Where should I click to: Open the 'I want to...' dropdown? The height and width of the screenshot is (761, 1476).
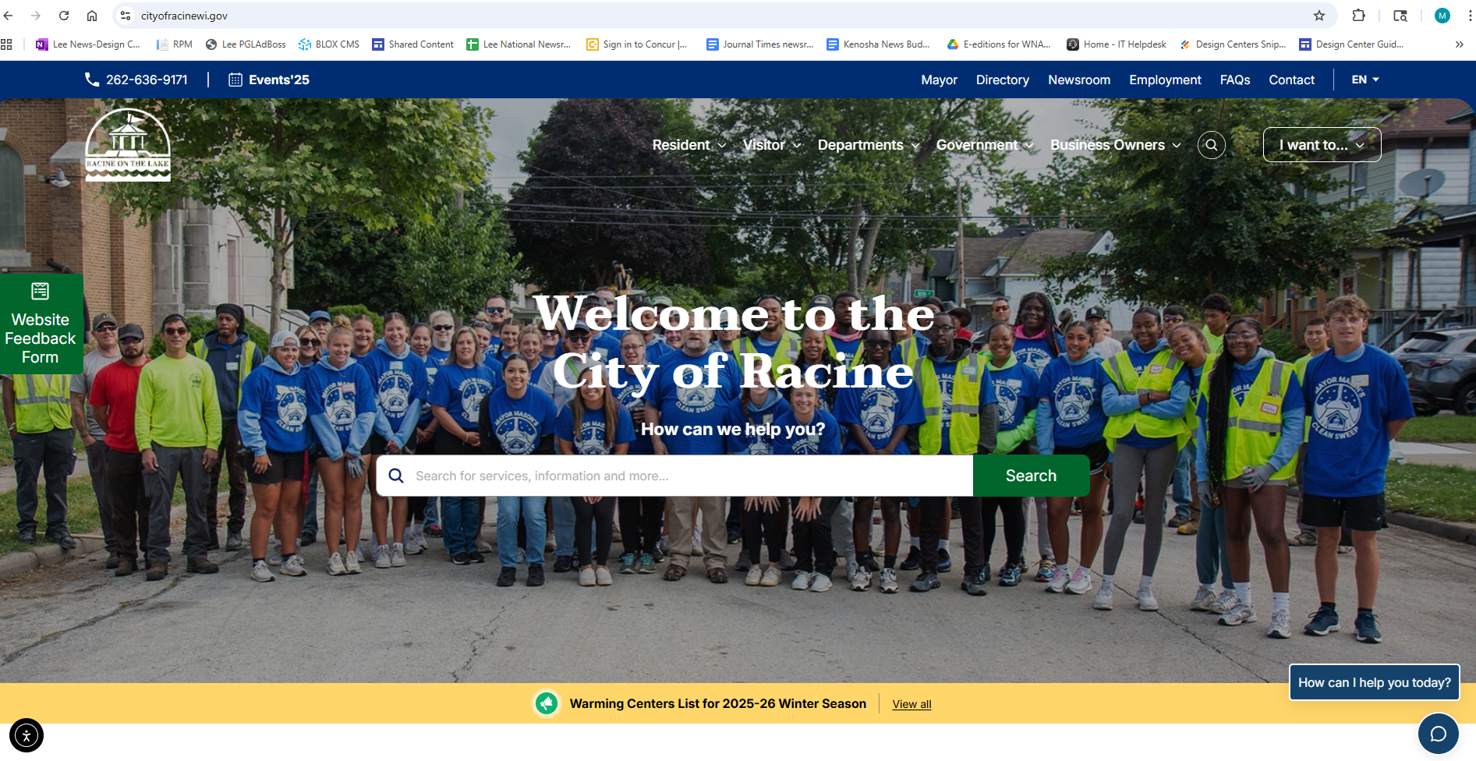tap(1321, 145)
